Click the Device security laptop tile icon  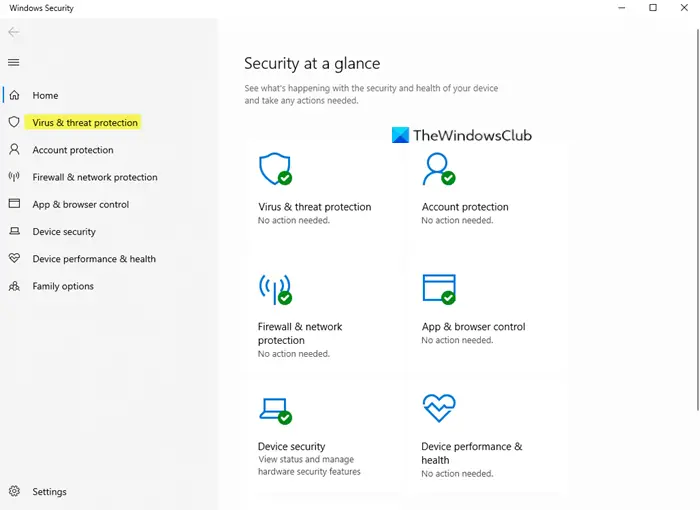(274, 409)
